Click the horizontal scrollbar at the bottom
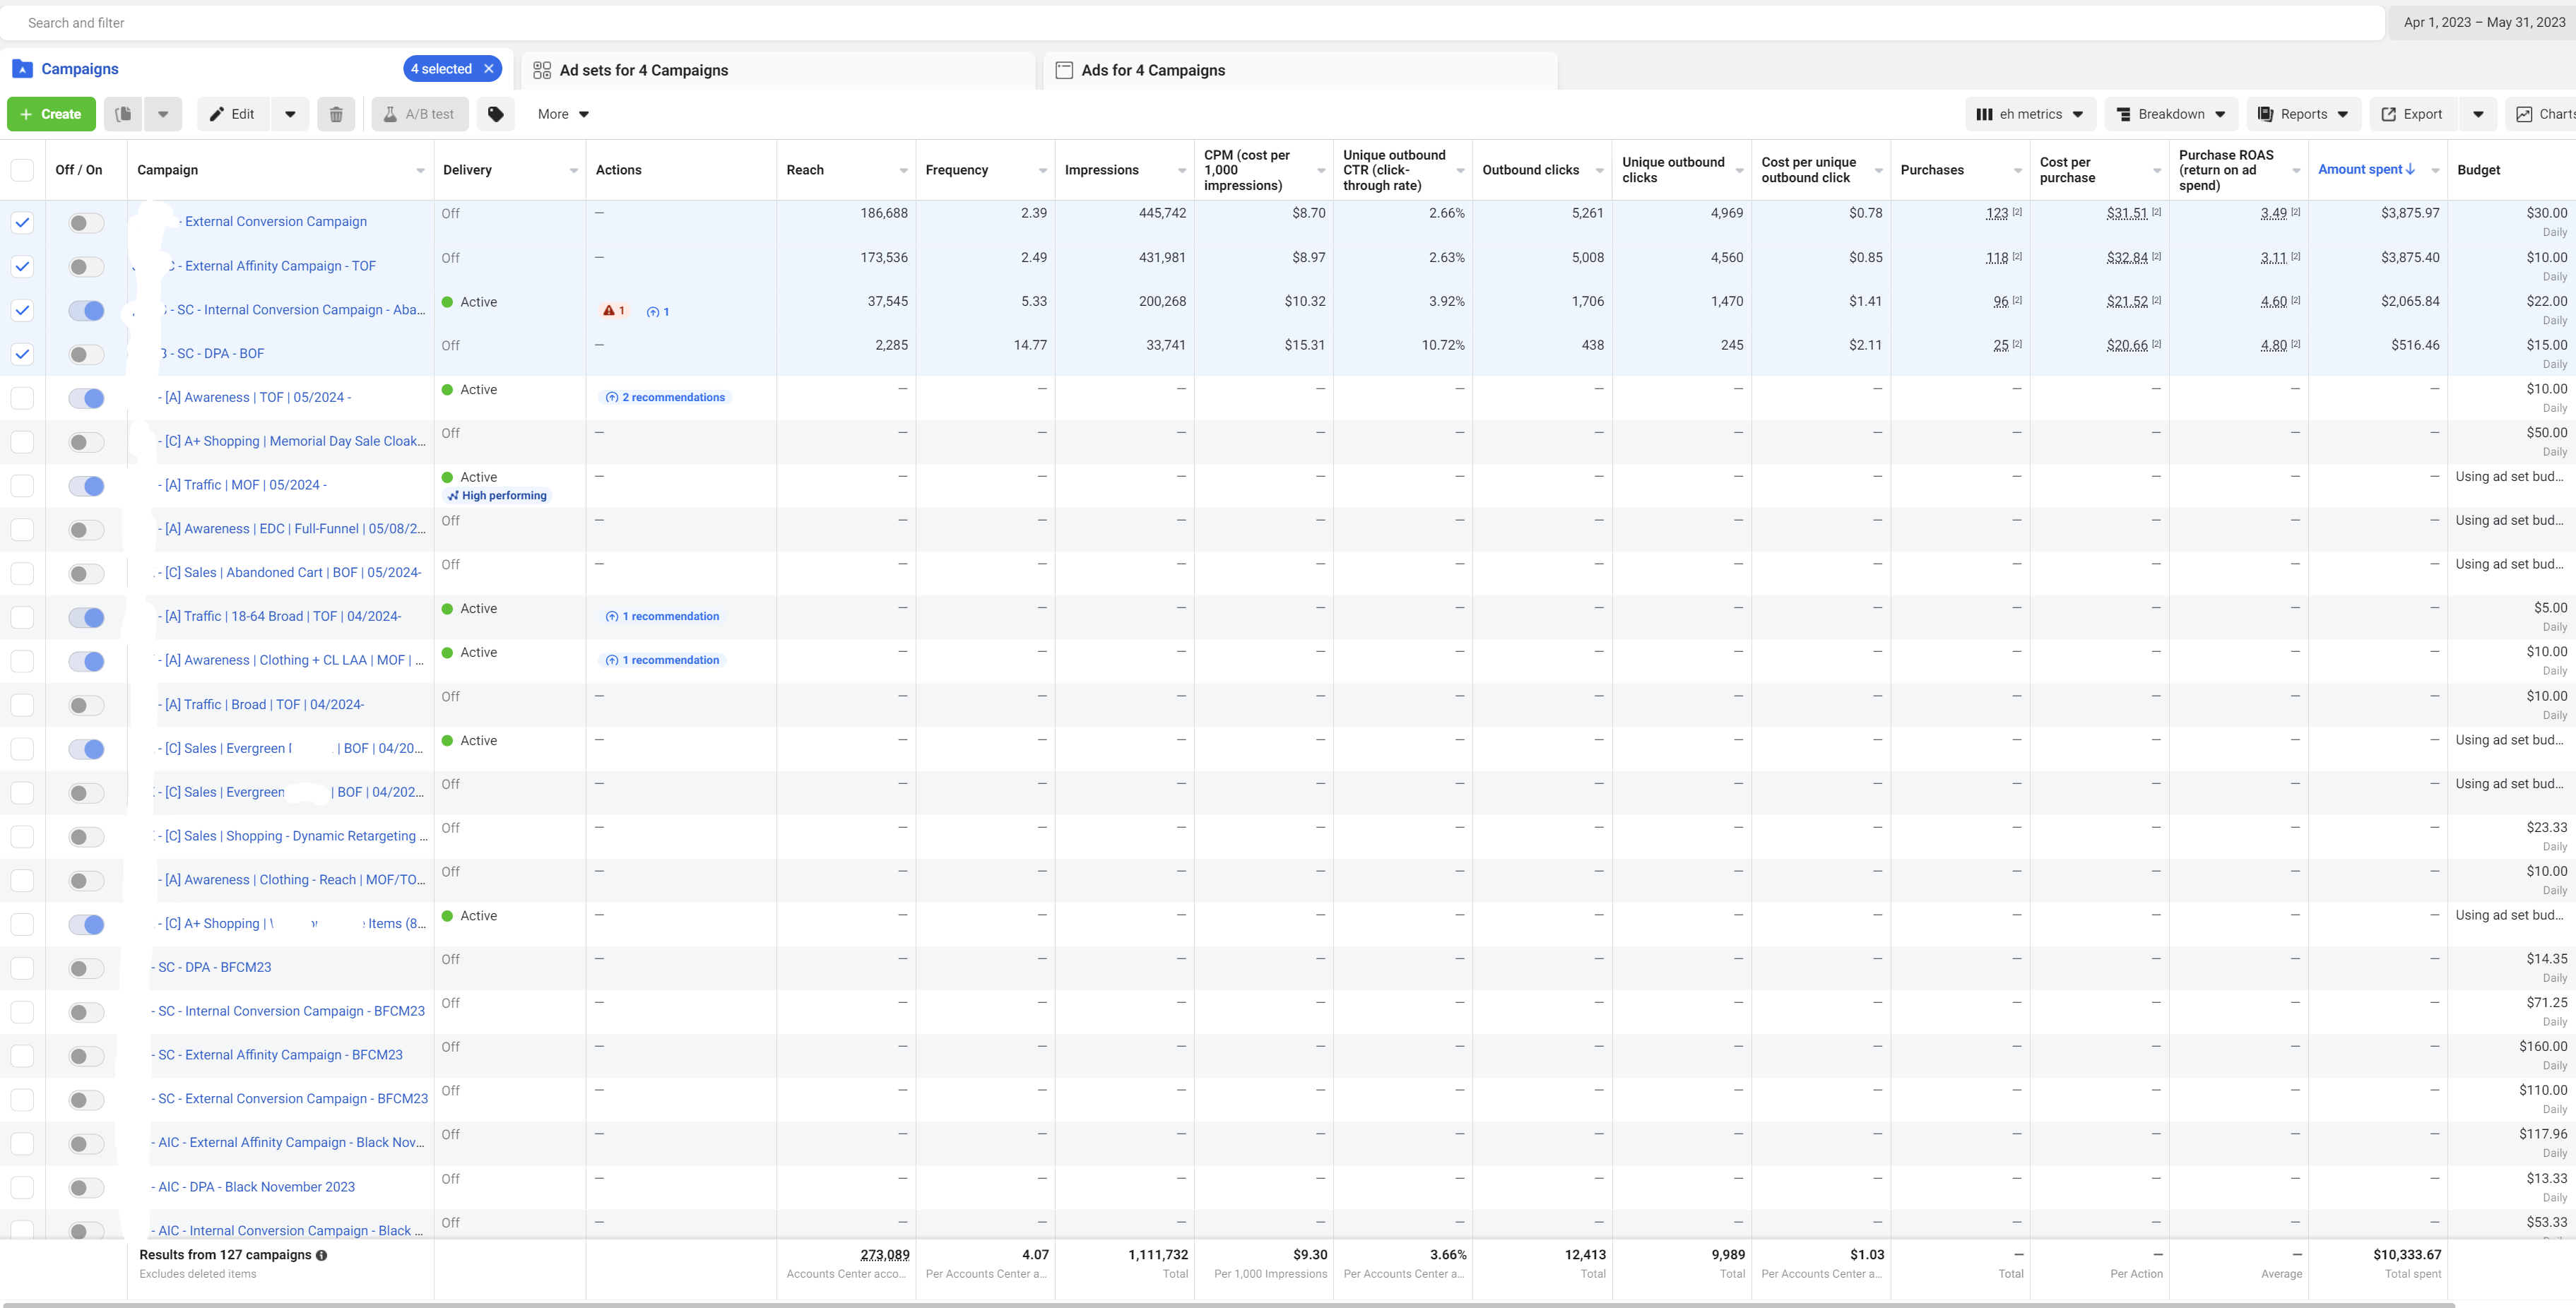This screenshot has width=2576, height=1308. tap(1228, 1304)
